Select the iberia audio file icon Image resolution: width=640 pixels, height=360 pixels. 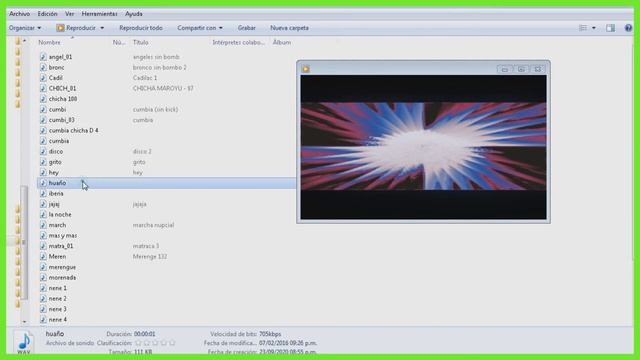click(43, 193)
